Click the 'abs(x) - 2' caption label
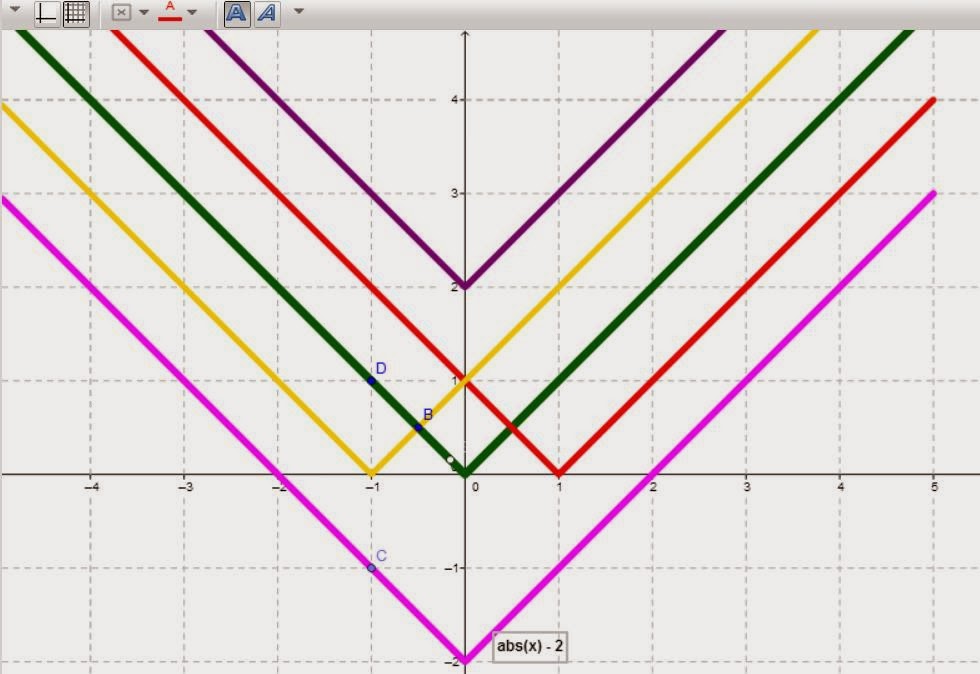 click(x=531, y=646)
